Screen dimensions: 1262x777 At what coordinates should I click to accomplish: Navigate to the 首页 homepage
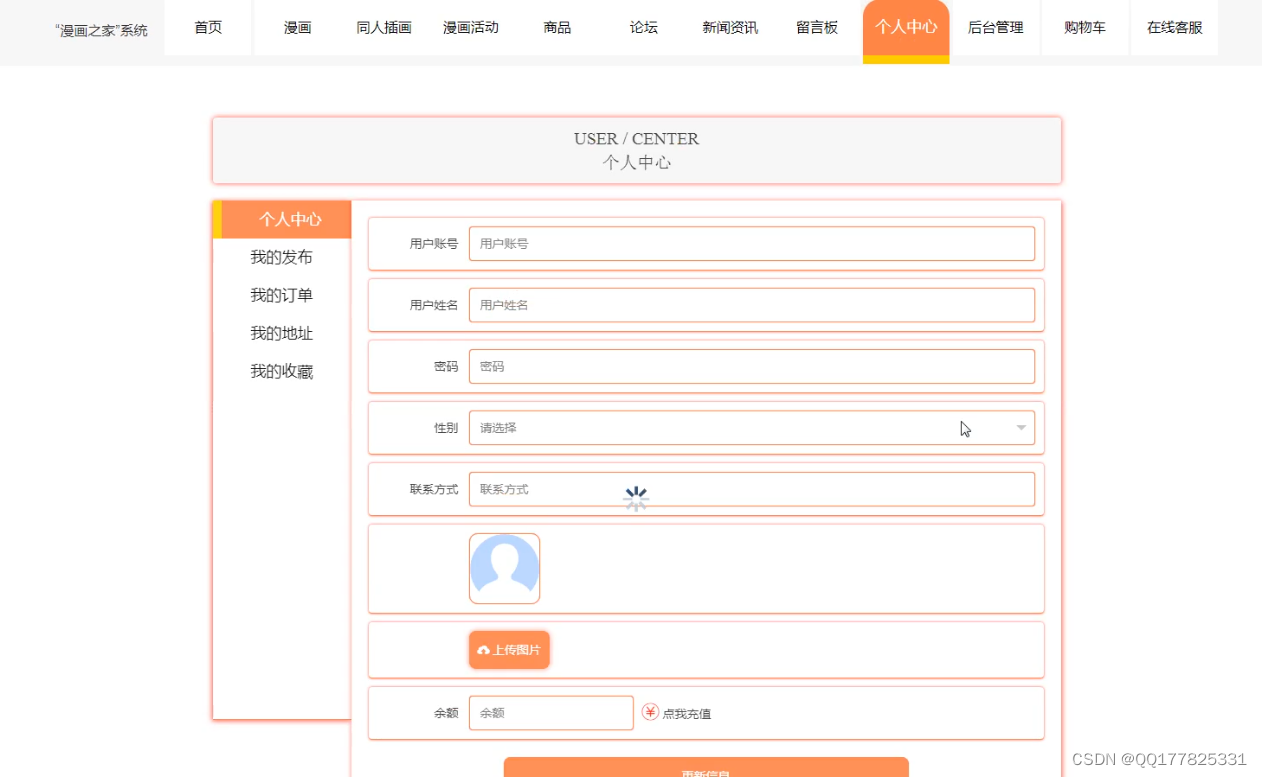tap(207, 28)
